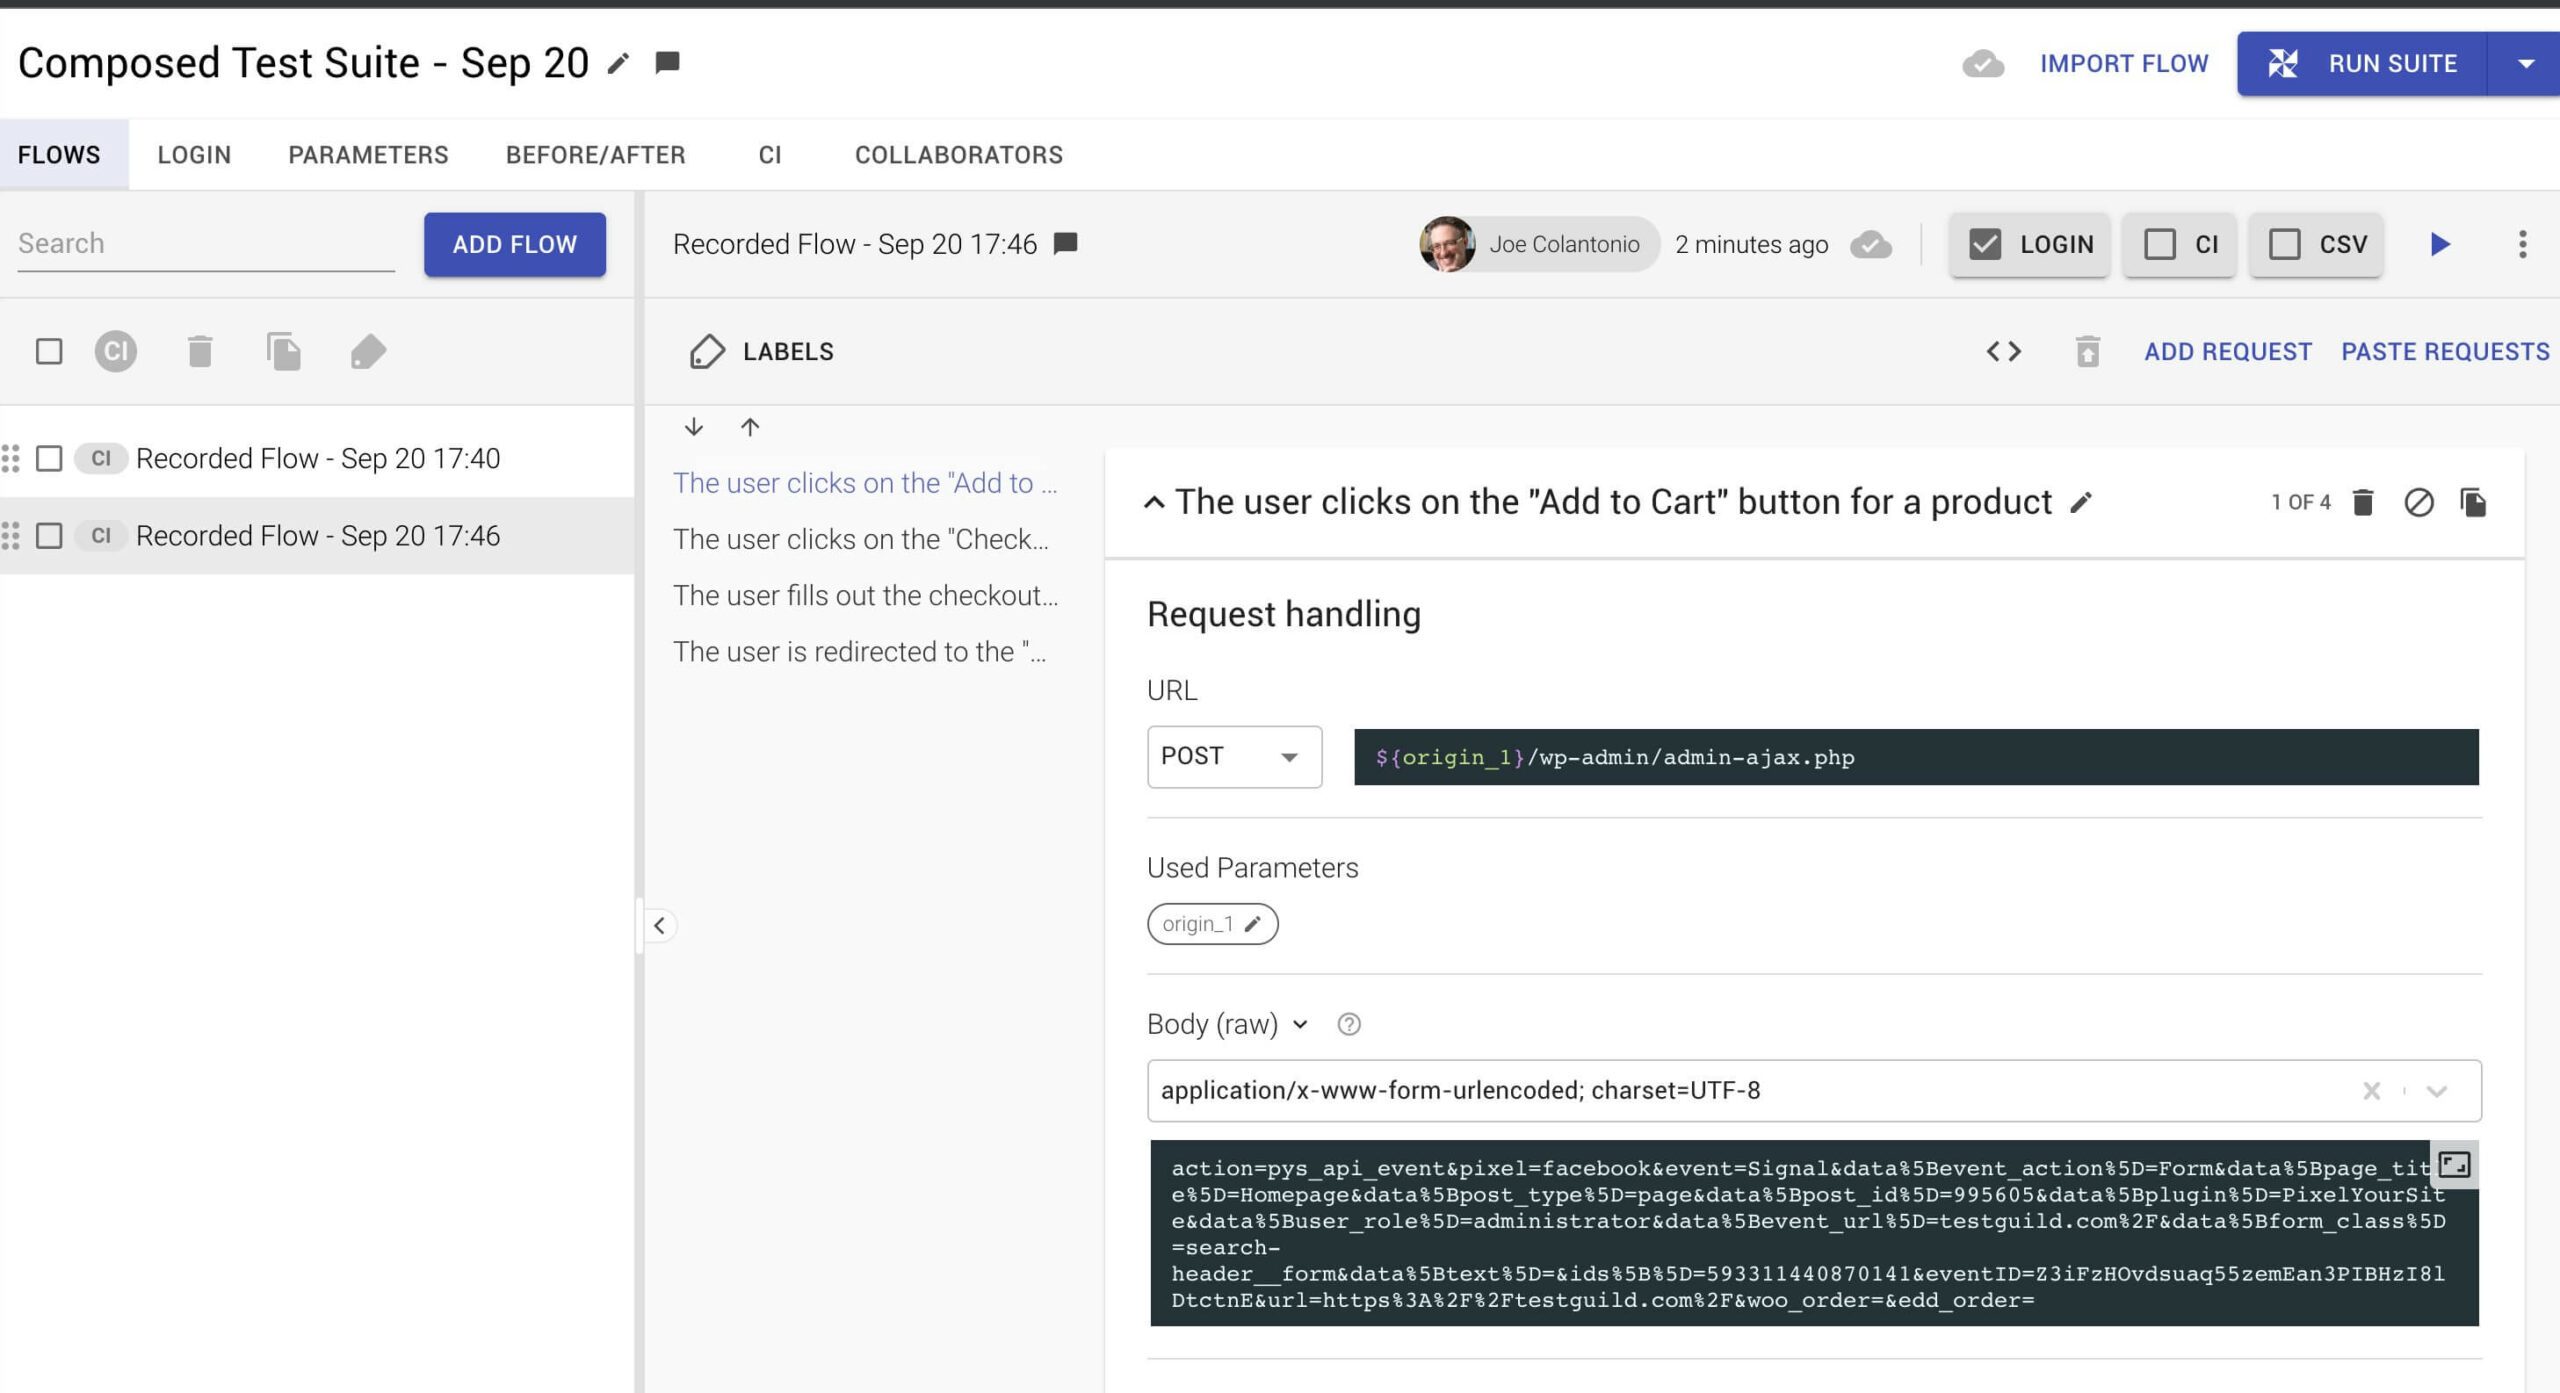Click the delete trash icon on request
The image size is (2560, 1393).
[2363, 501]
